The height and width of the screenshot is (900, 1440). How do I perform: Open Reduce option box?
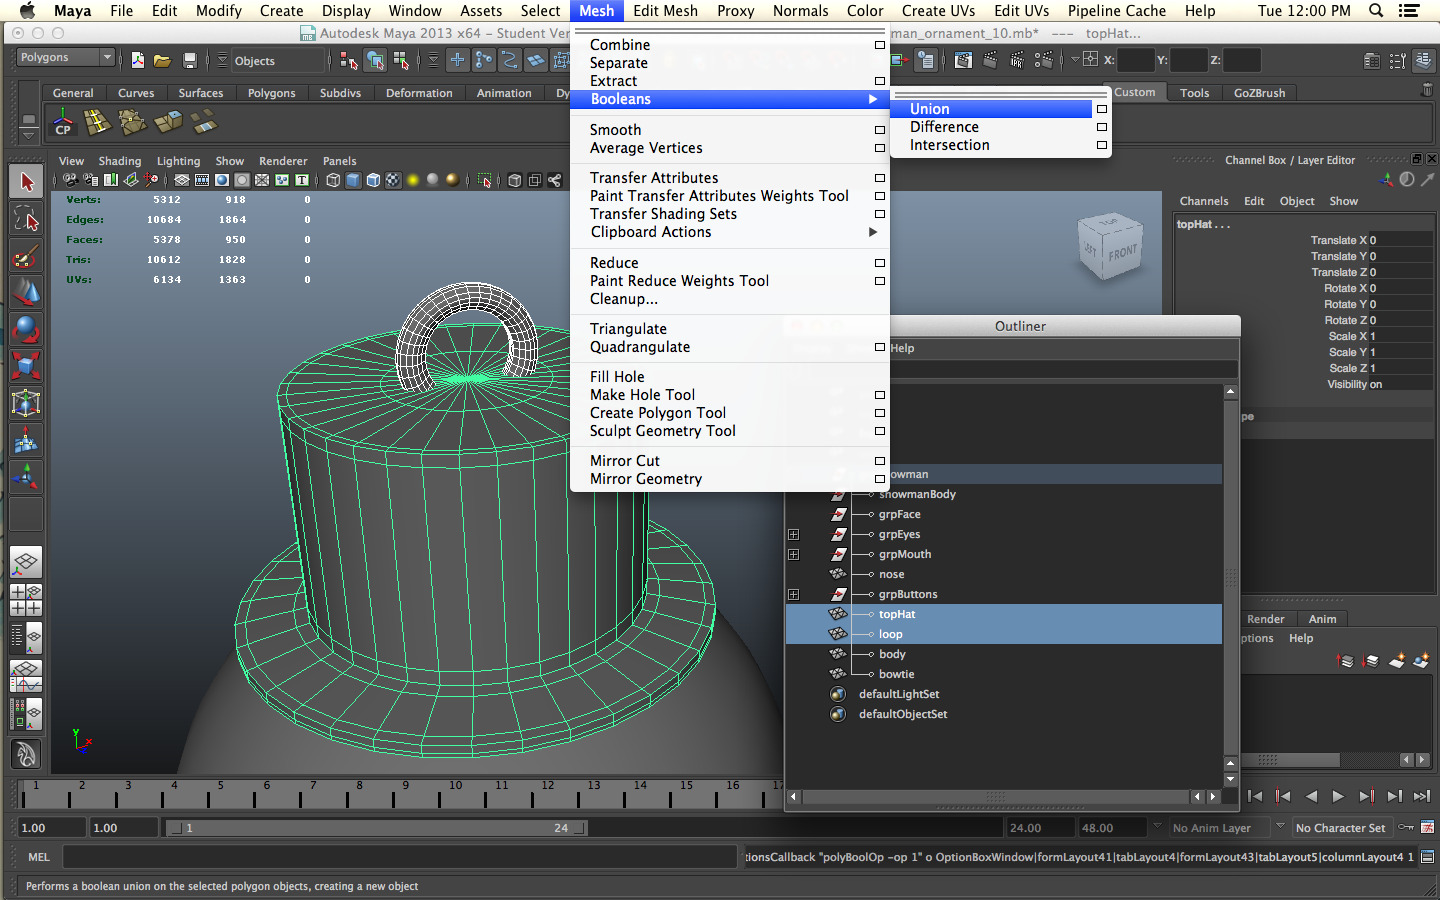(880, 263)
